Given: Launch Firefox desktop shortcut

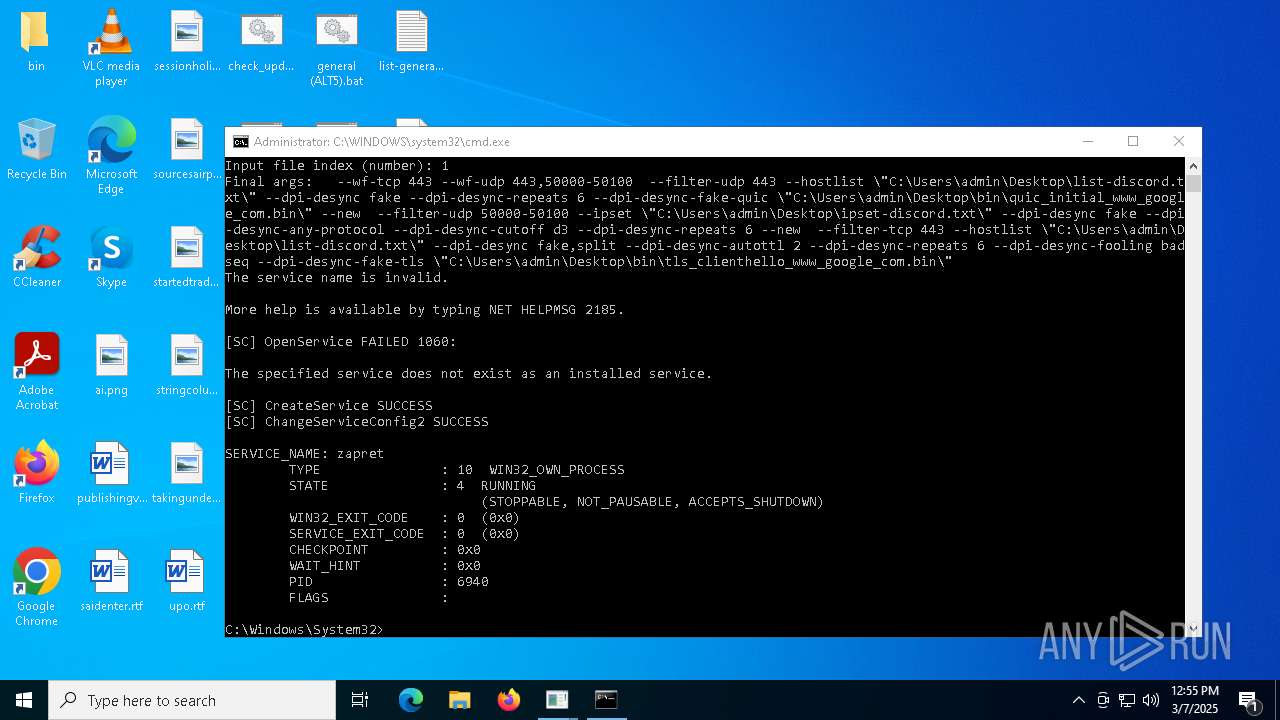Looking at the screenshot, I should pos(37,473).
